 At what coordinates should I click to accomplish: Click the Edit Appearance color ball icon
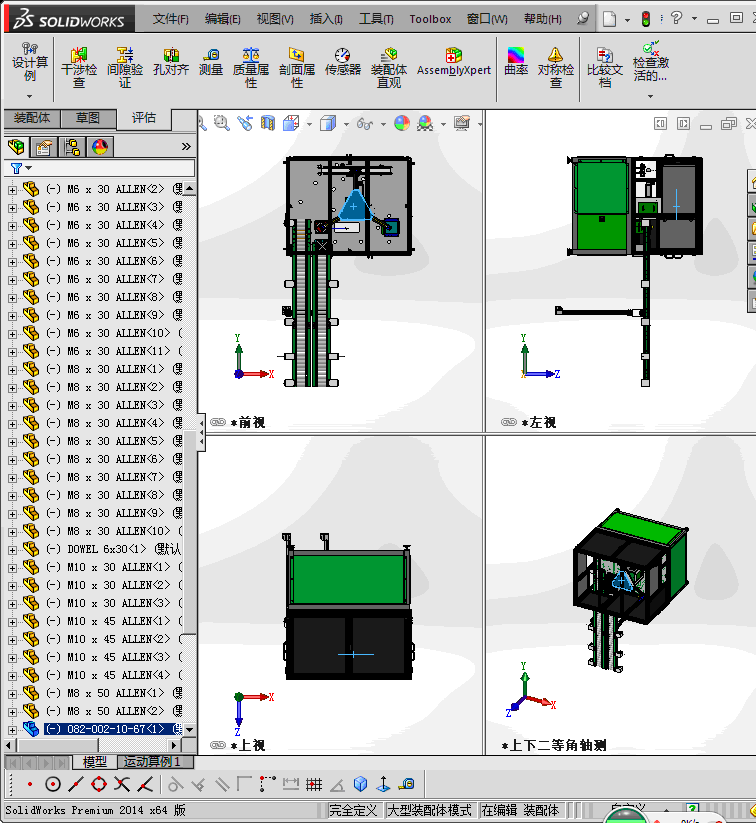click(x=402, y=123)
